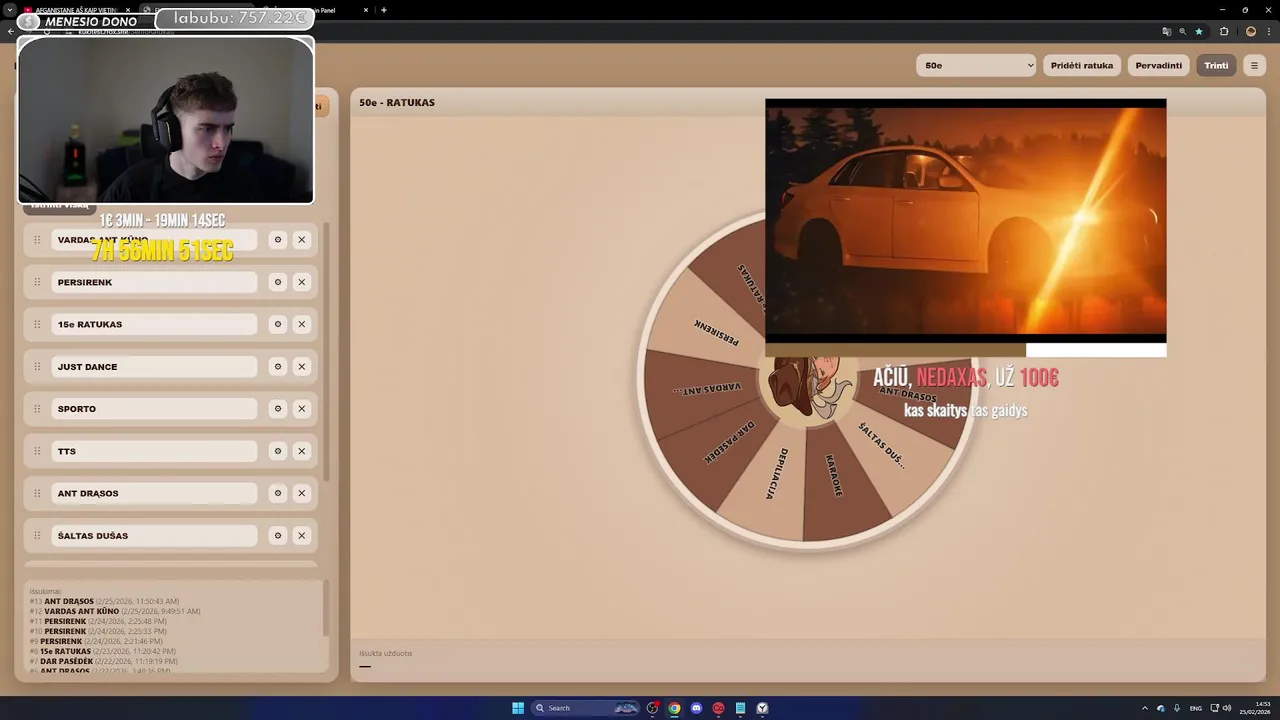Open settings gear for 15e RATUKAS row

pyautogui.click(x=278, y=324)
